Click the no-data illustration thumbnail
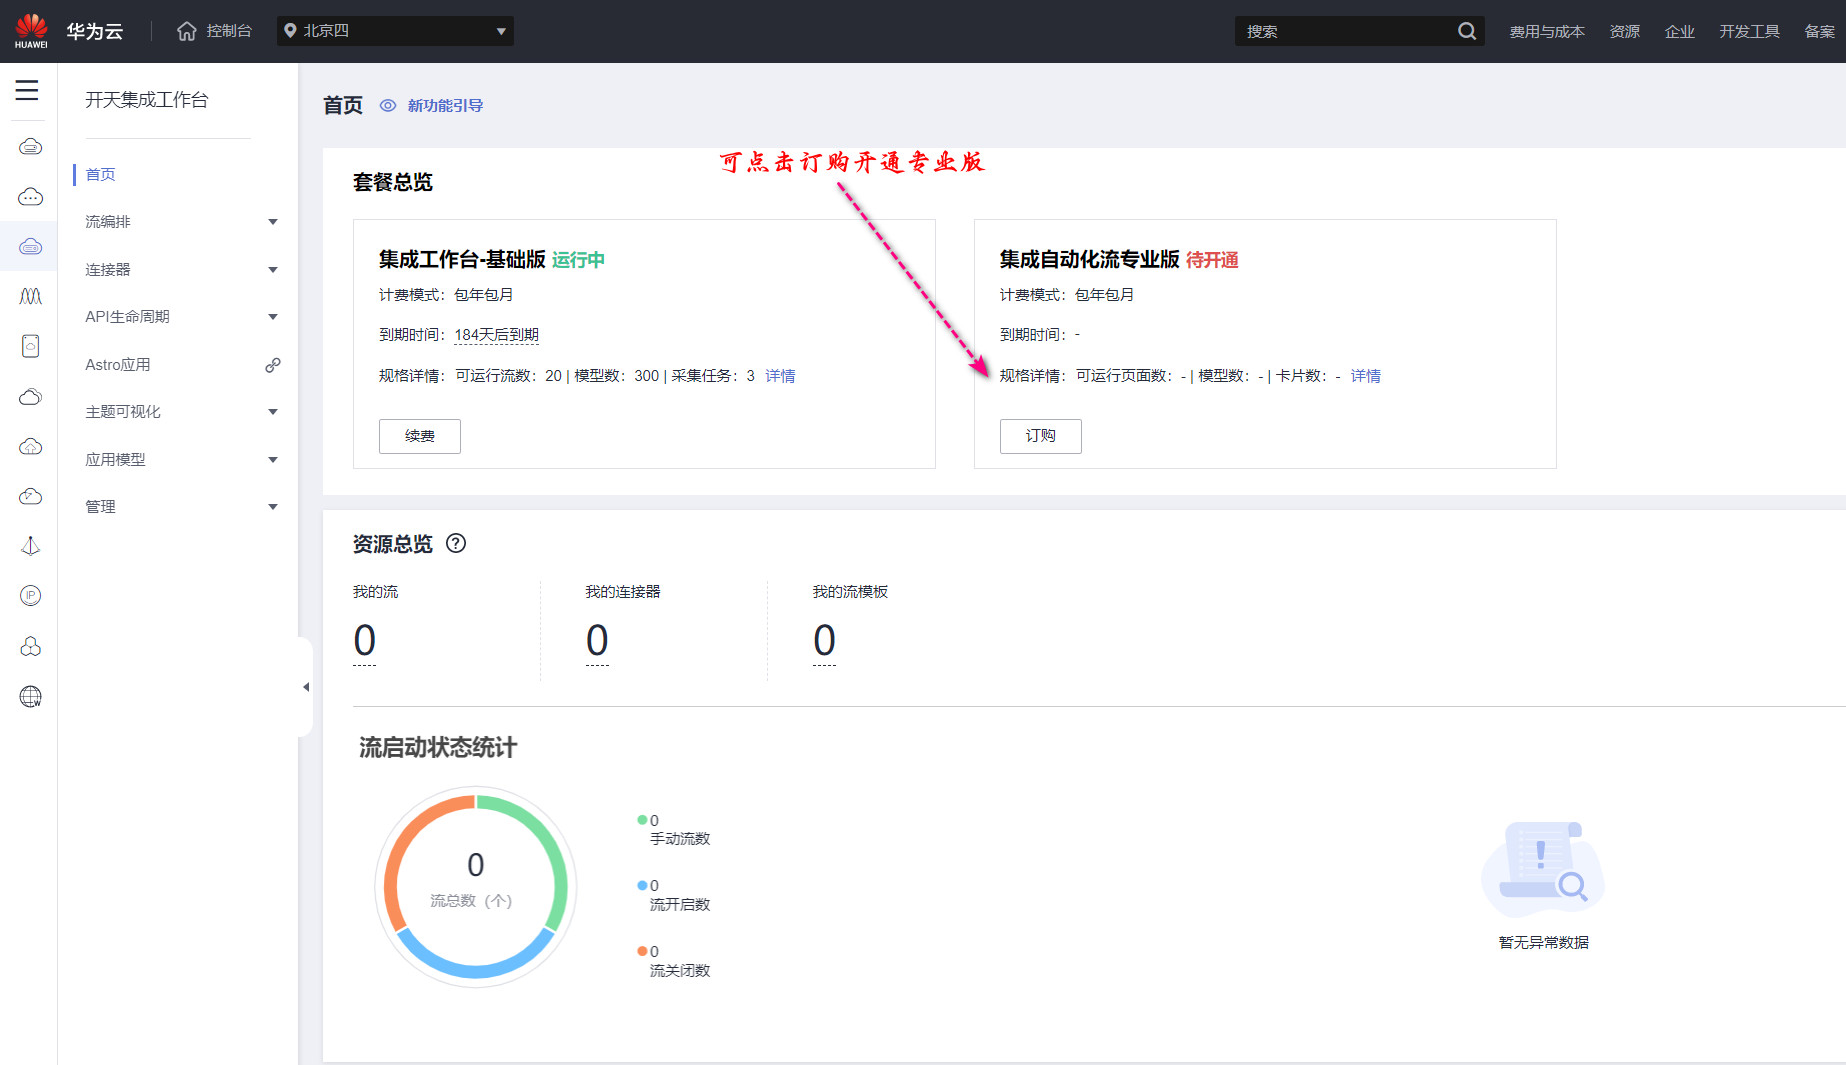1846x1065 pixels. (x=1543, y=869)
